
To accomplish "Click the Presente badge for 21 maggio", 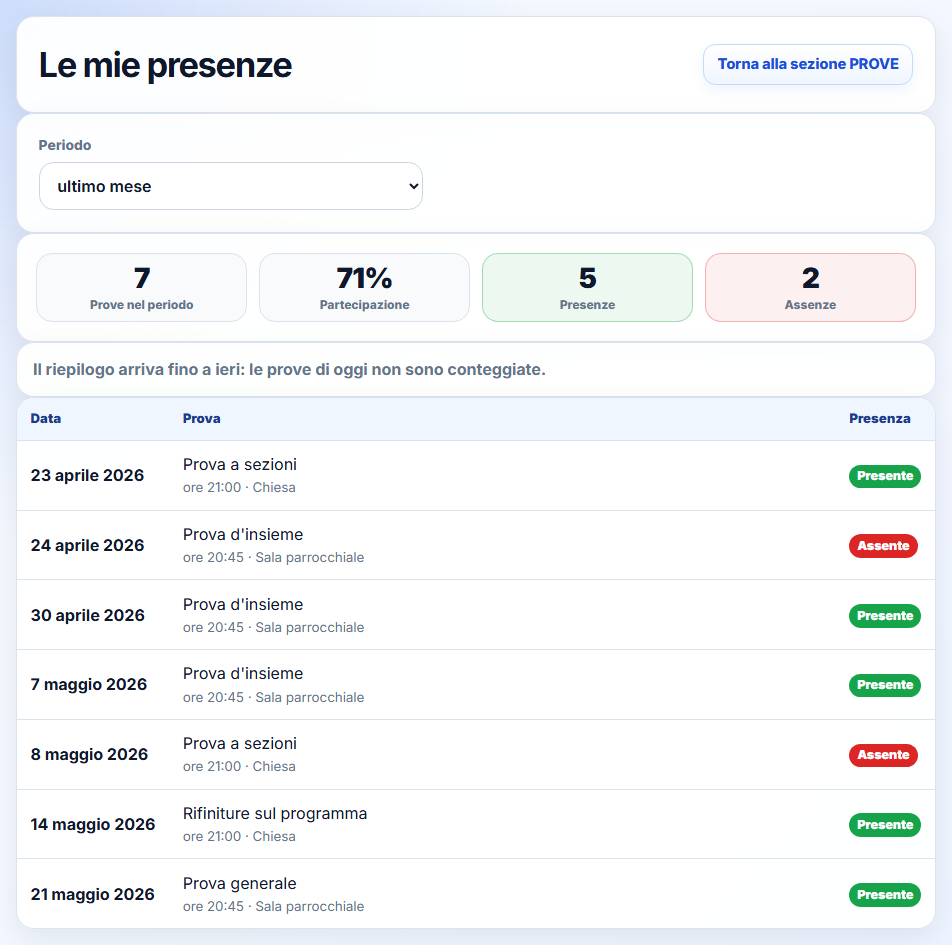I will [x=885, y=895].
